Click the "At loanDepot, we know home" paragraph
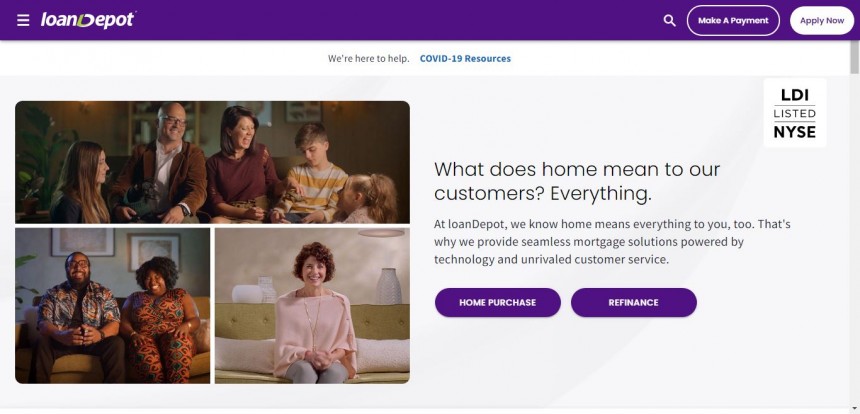Viewport: 860px width, 414px height. 612,242
